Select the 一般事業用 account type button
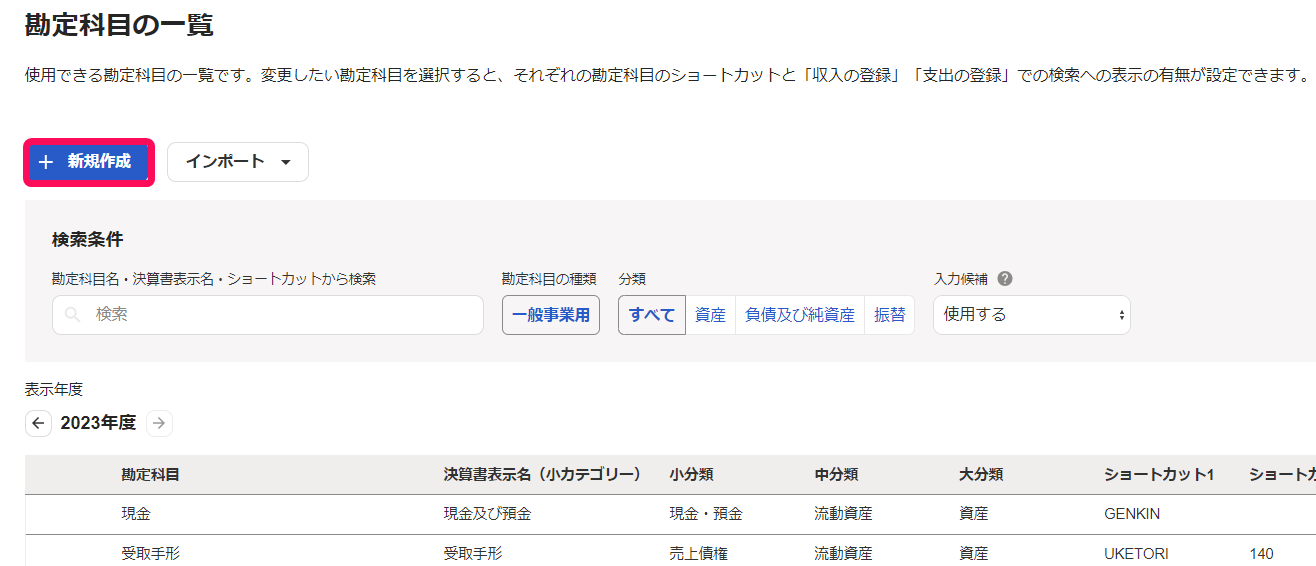 pos(551,315)
